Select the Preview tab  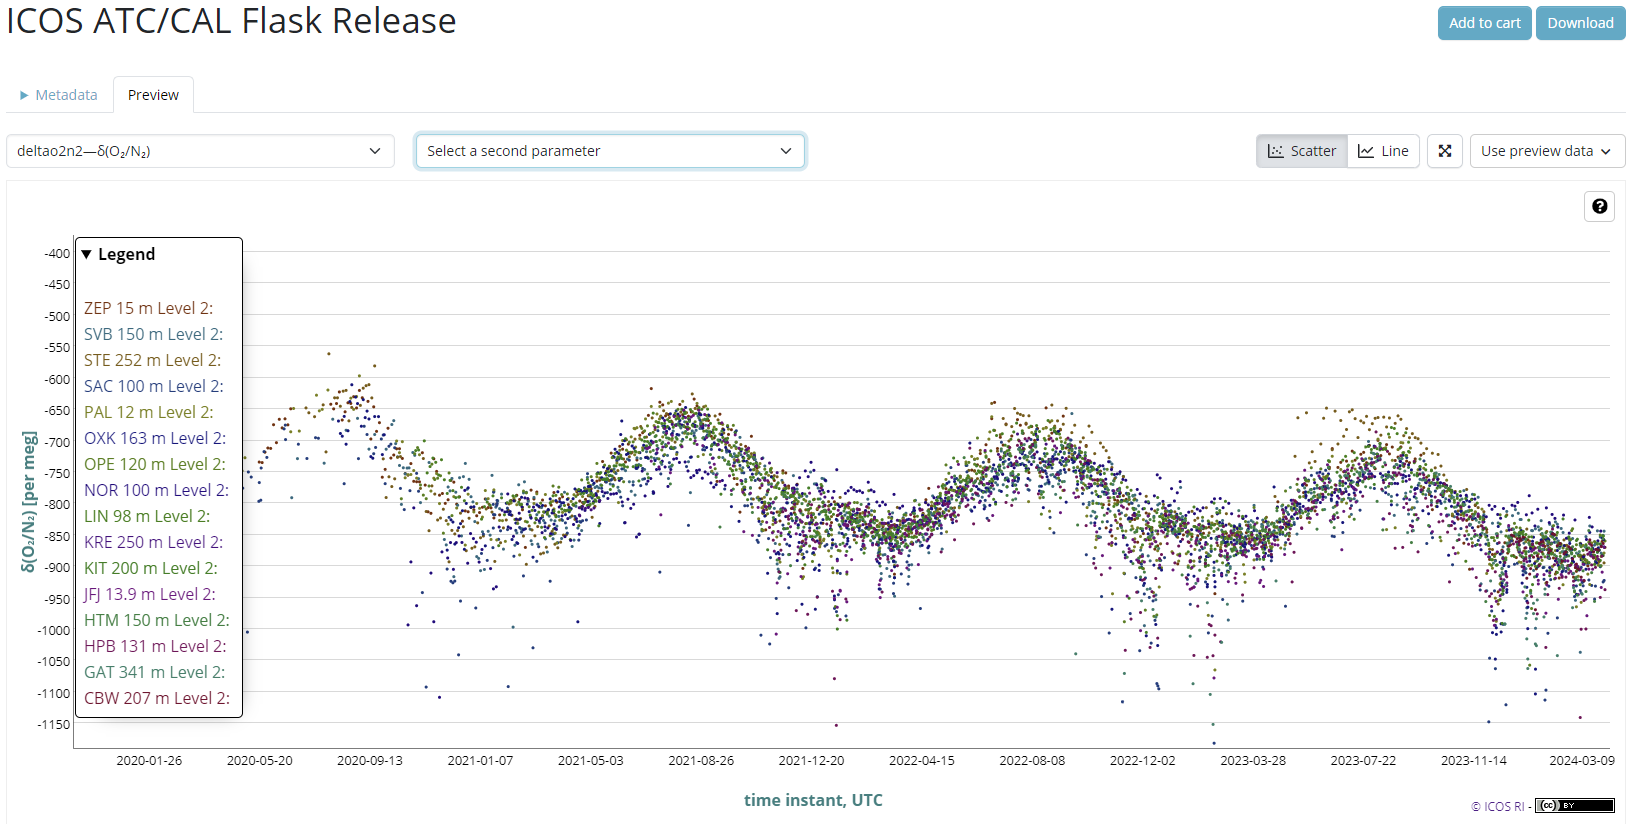click(x=153, y=95)
